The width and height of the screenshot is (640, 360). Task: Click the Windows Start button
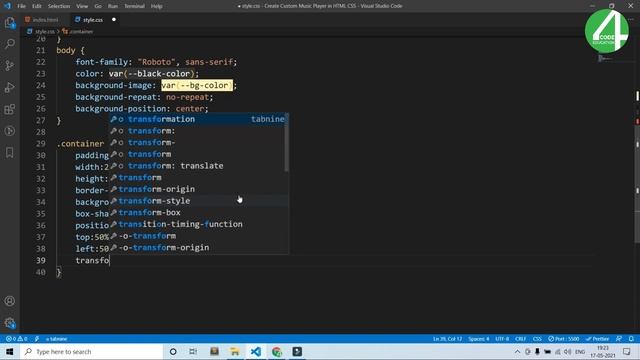(x=9, y=352)
